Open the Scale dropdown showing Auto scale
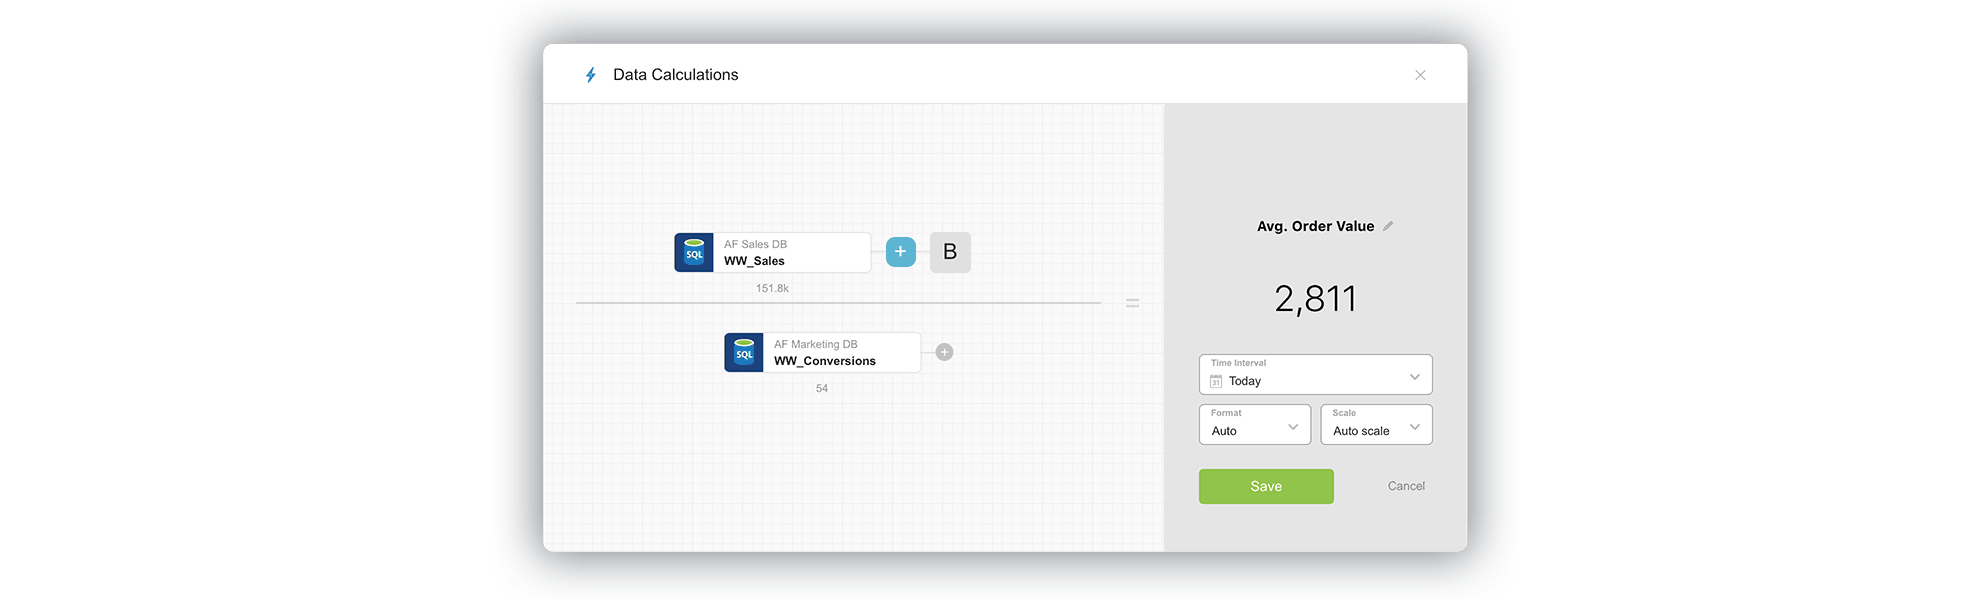The height and width of the screenshot is (600, 1984). (1376, 425)
